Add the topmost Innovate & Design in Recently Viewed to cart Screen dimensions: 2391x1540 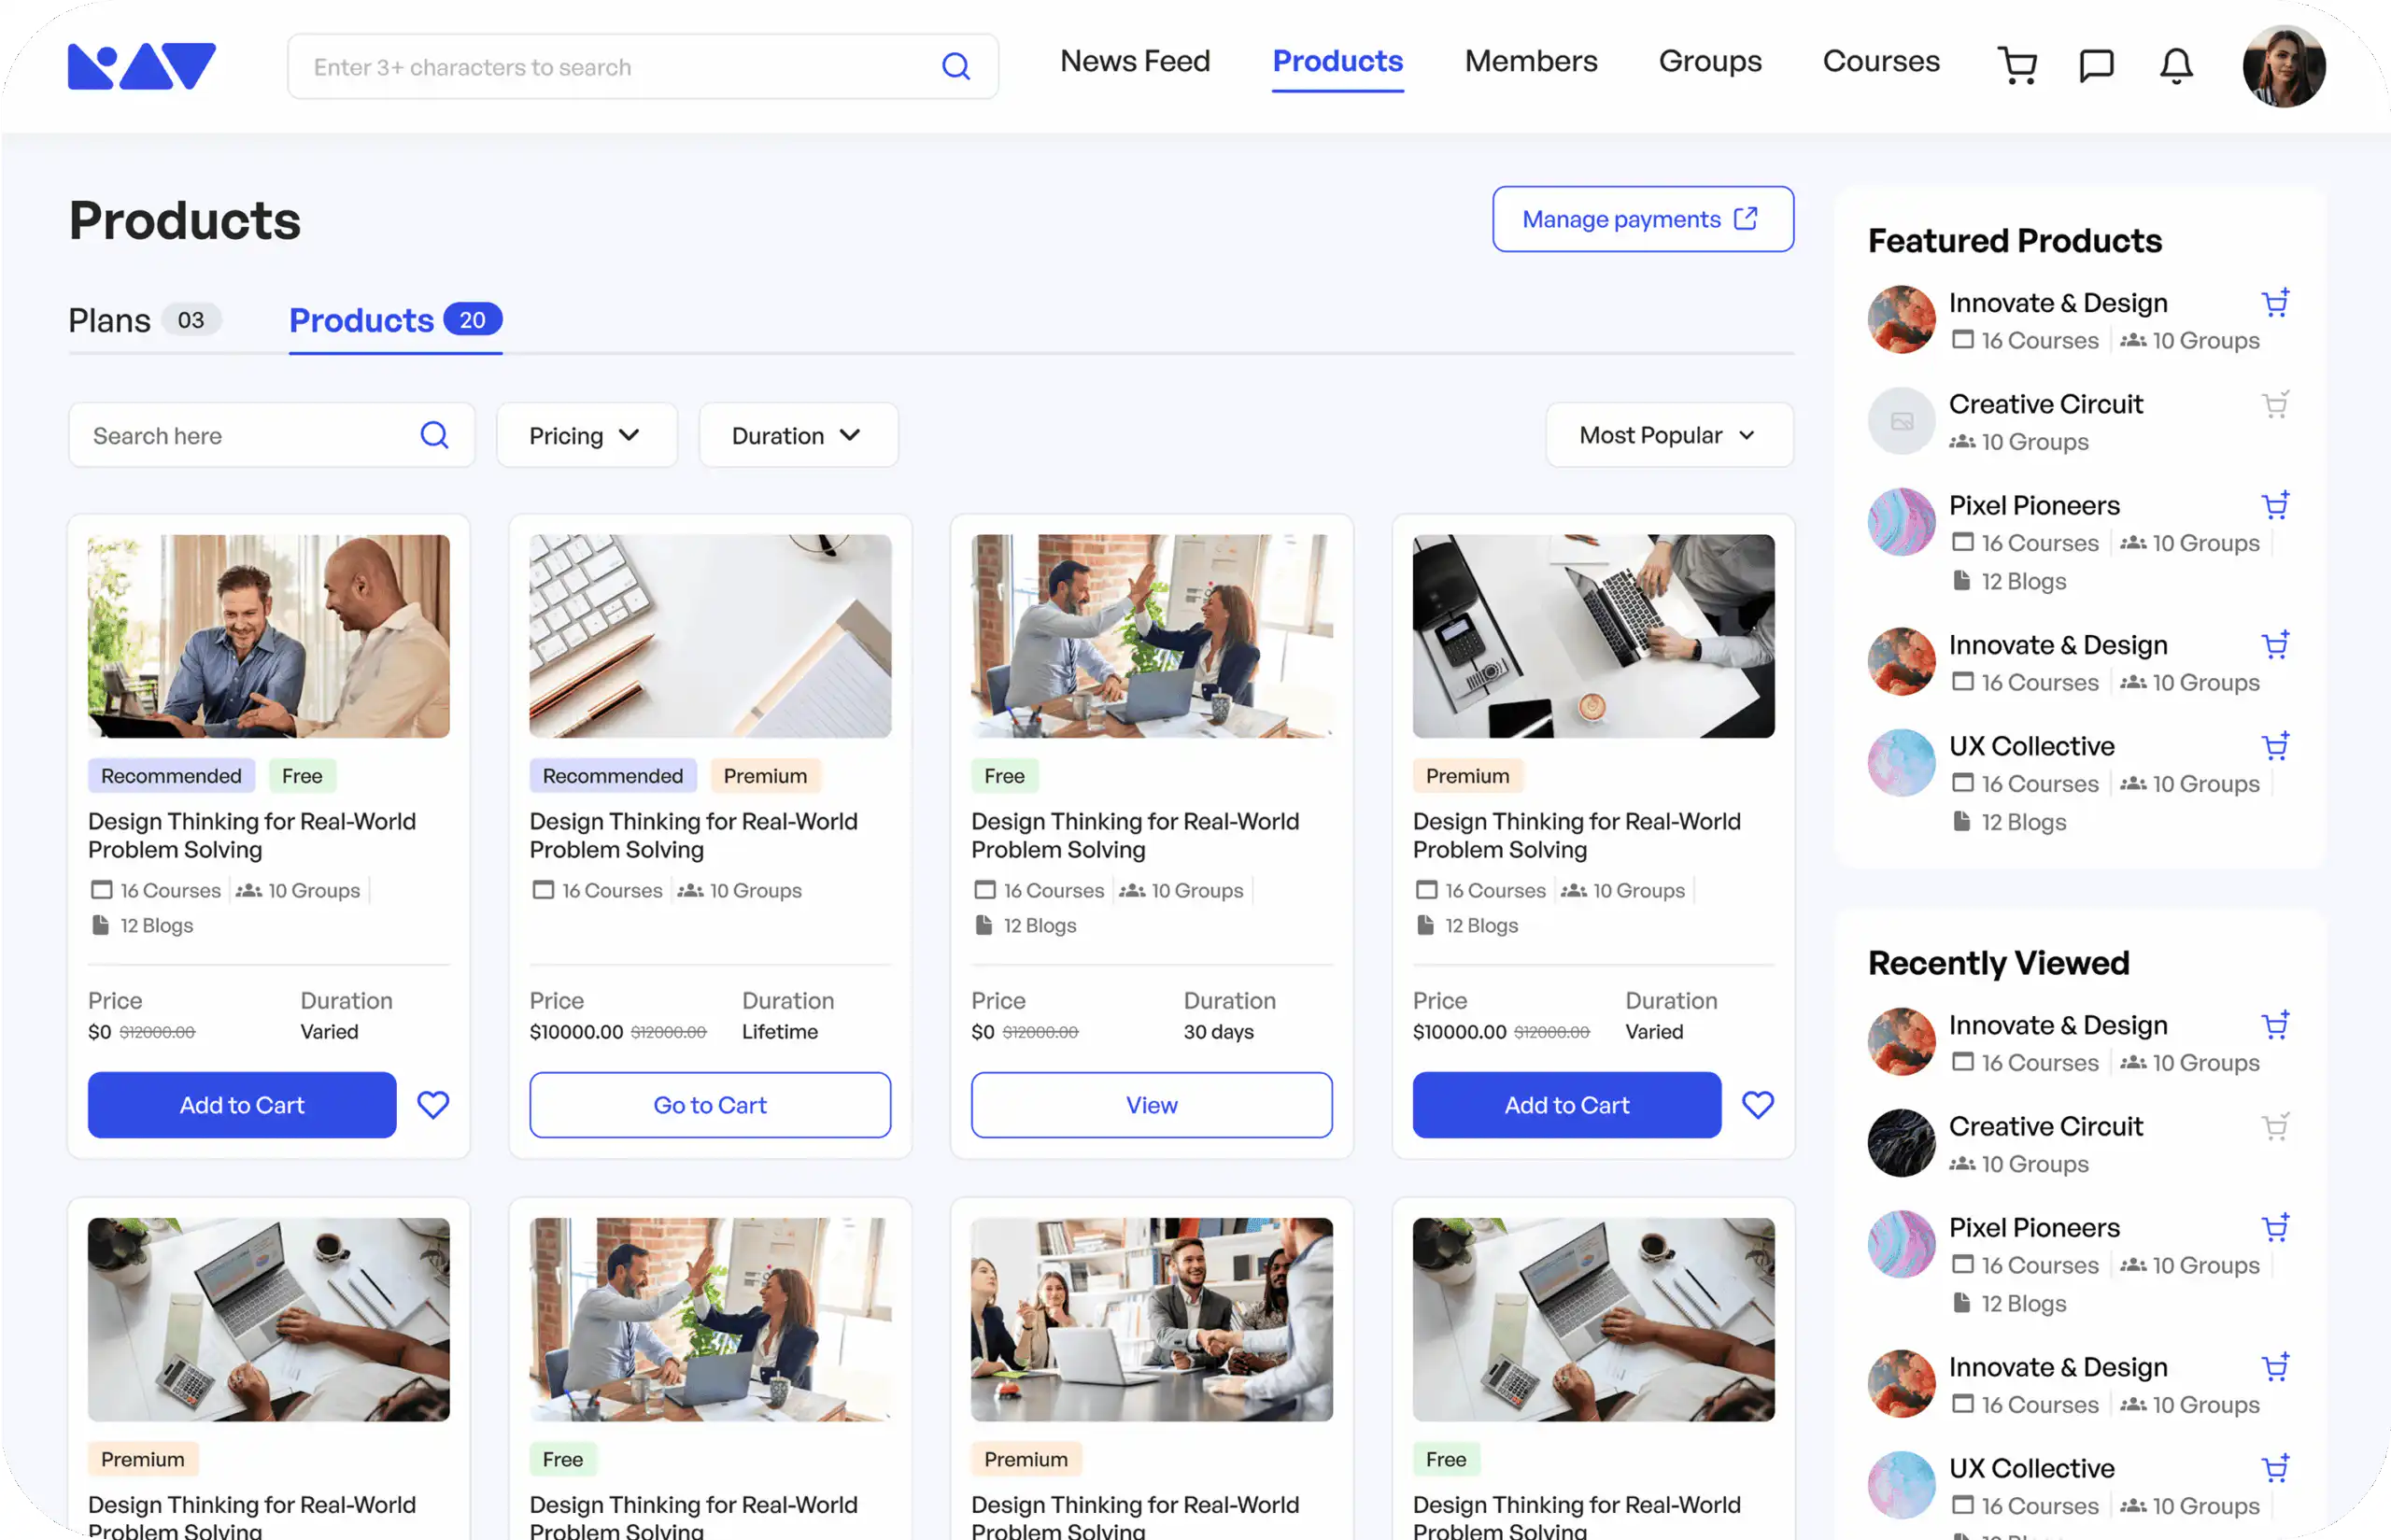point(2275,1025)
